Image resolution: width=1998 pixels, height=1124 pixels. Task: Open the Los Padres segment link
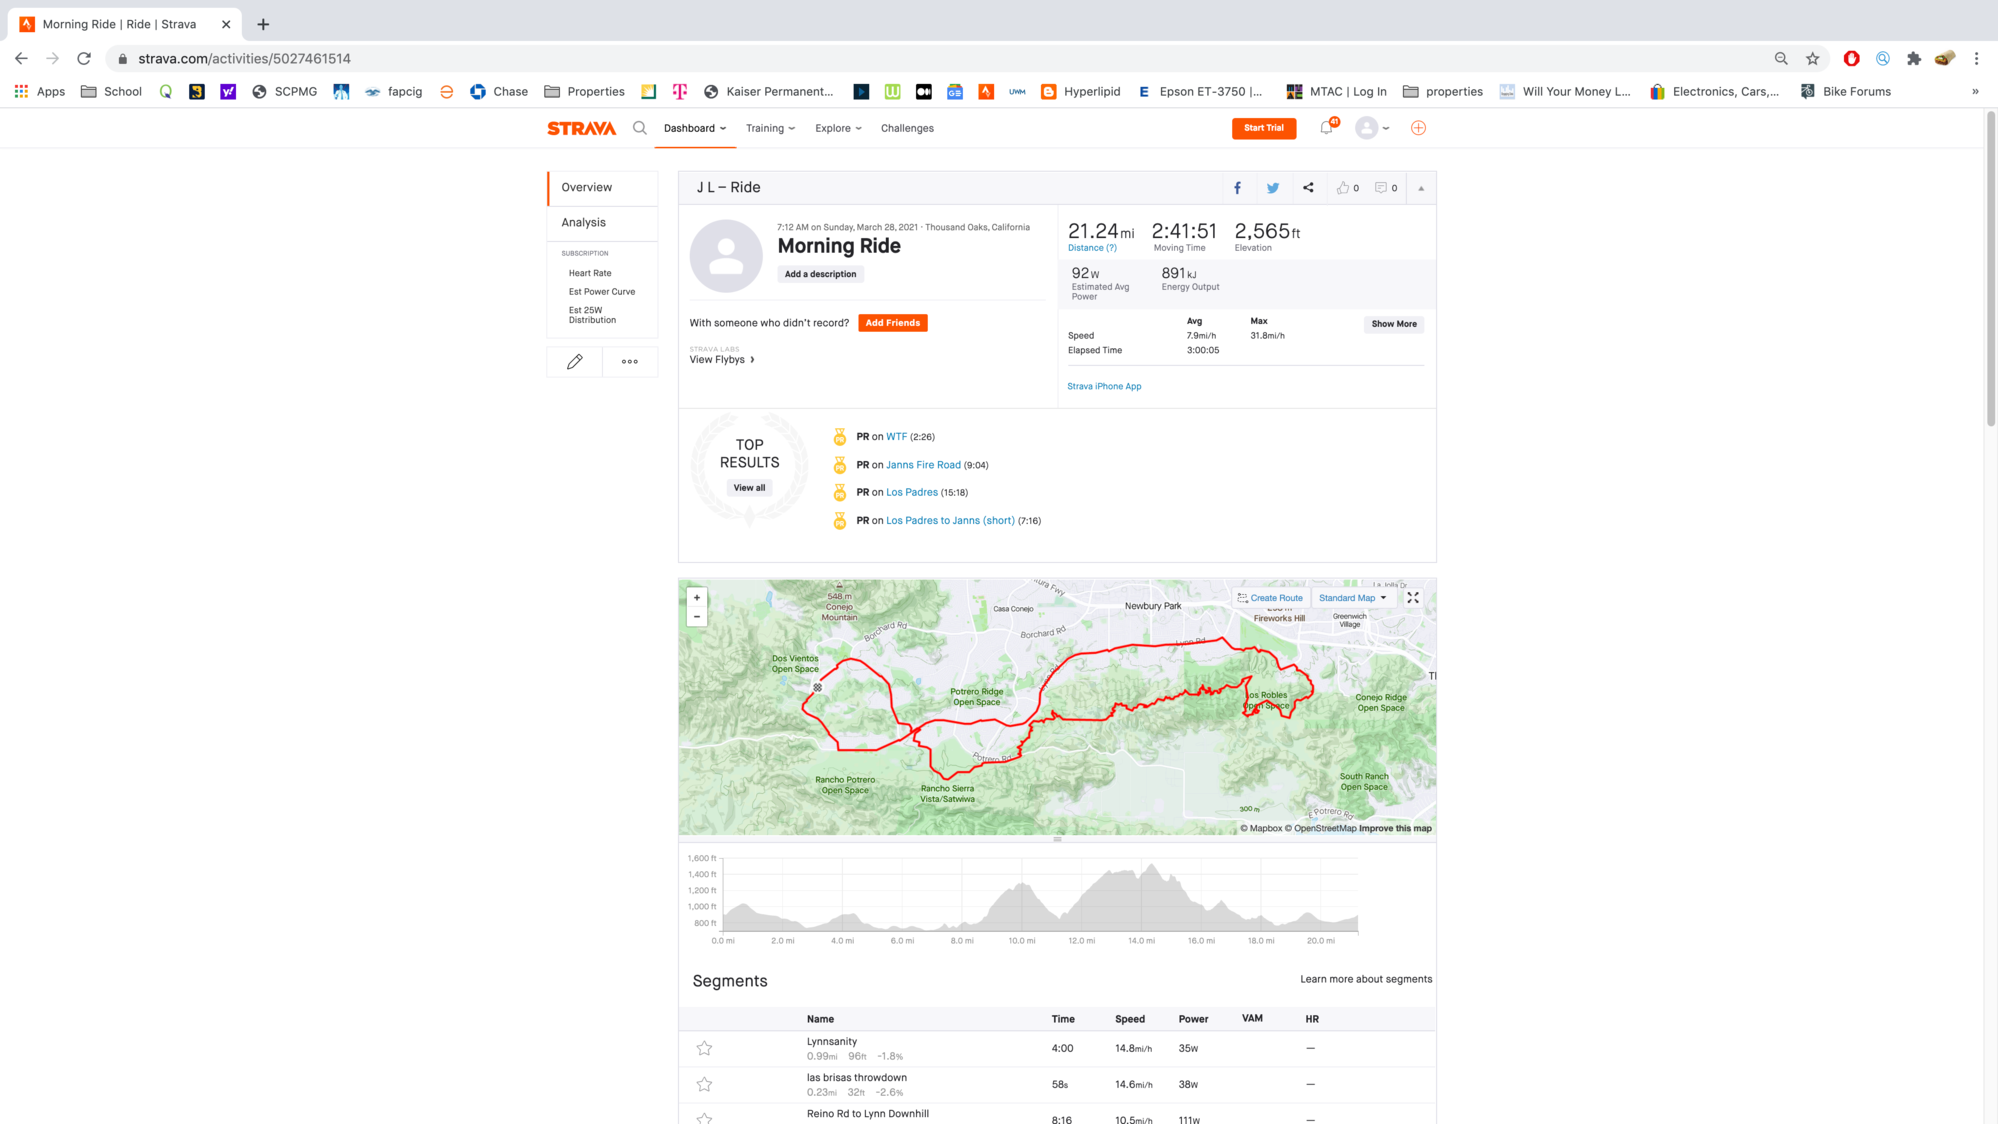(912, 492)
